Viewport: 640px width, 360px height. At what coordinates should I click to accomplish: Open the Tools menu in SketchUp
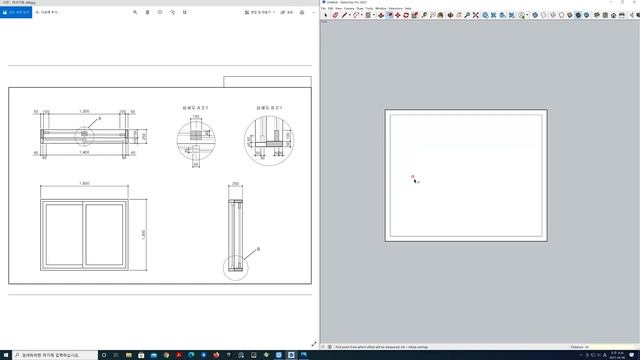[369, 8]
